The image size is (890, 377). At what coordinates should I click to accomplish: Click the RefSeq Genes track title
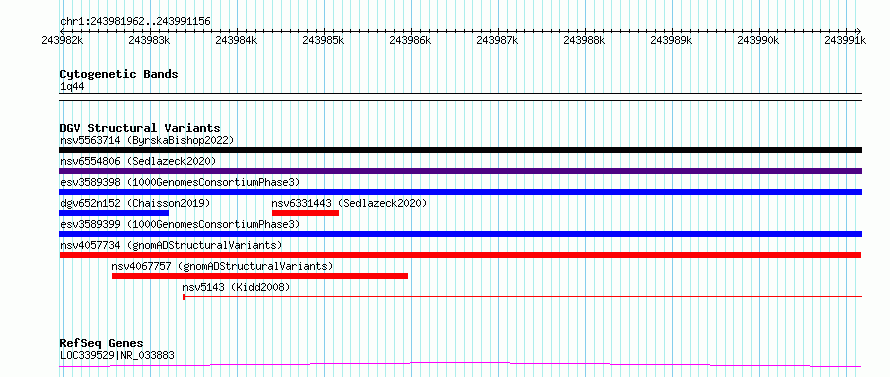102,344
